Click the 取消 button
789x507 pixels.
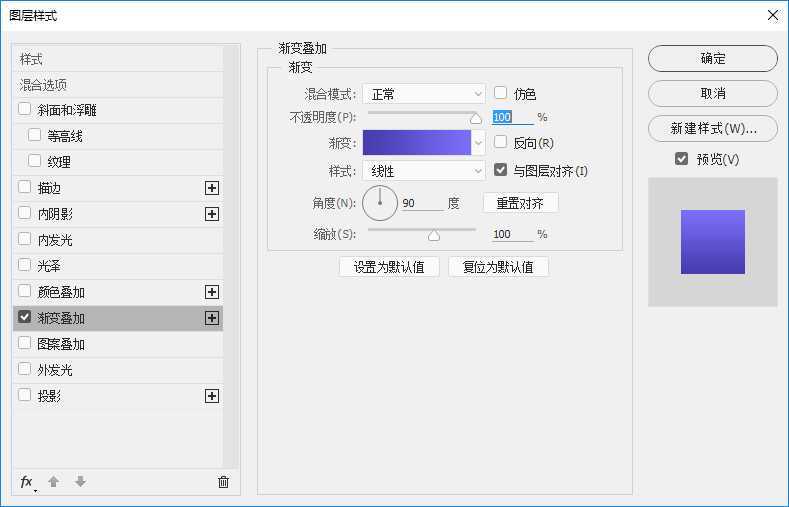coord(713,94)
